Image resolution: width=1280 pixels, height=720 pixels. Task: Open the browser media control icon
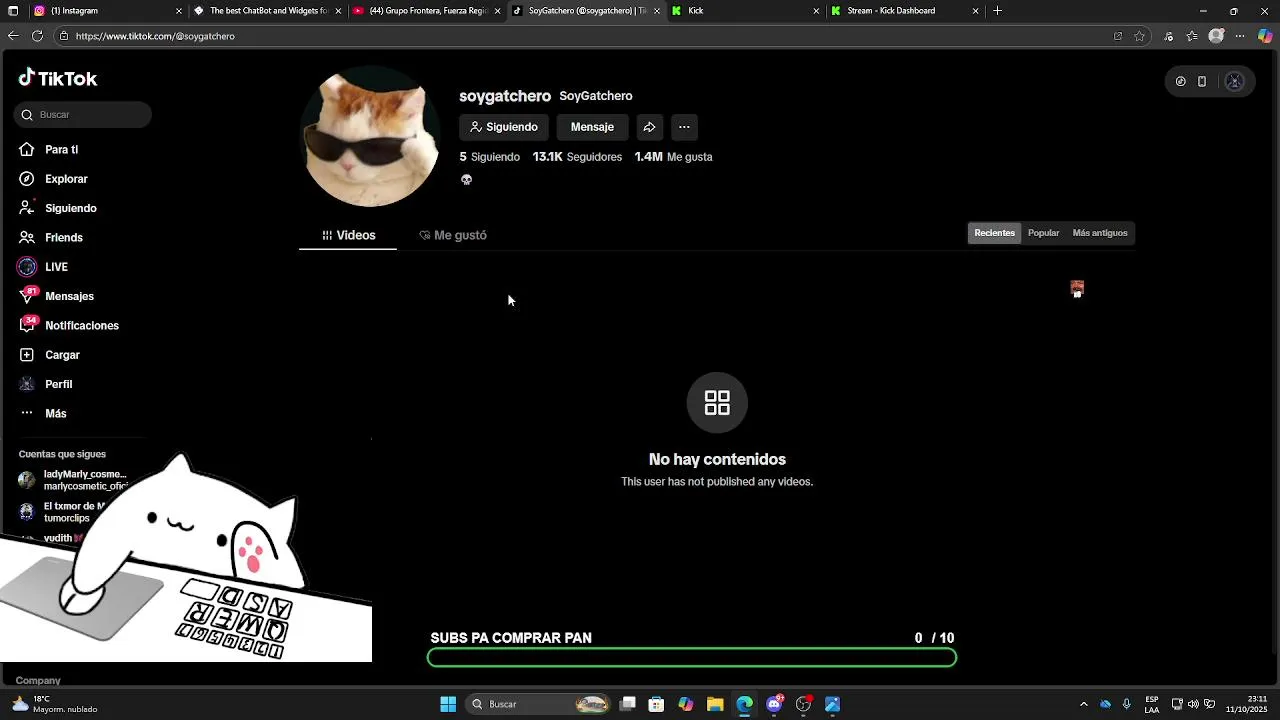coord(1169,36)
